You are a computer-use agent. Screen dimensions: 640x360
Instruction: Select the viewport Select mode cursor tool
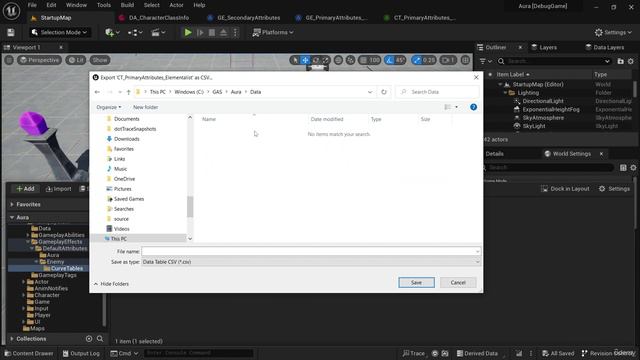pos(295,60)
